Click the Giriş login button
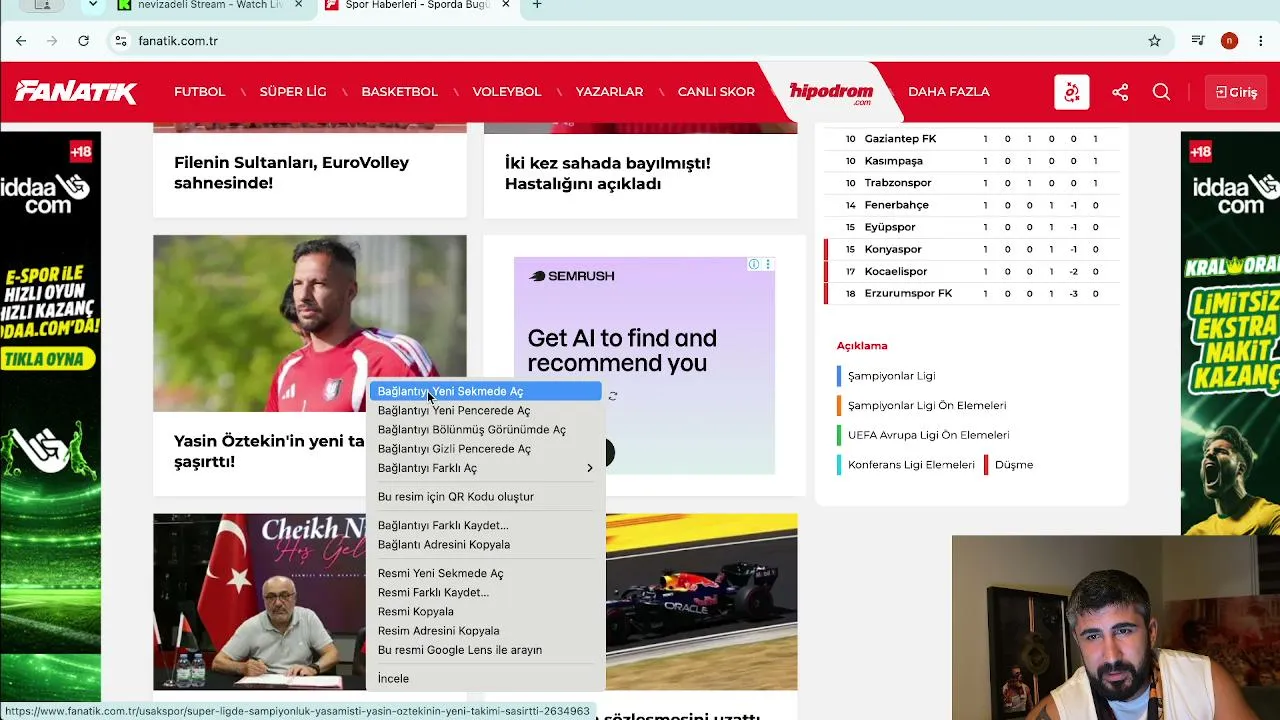The height and width of the screenshot is (720, 1280). [1236, 92]
